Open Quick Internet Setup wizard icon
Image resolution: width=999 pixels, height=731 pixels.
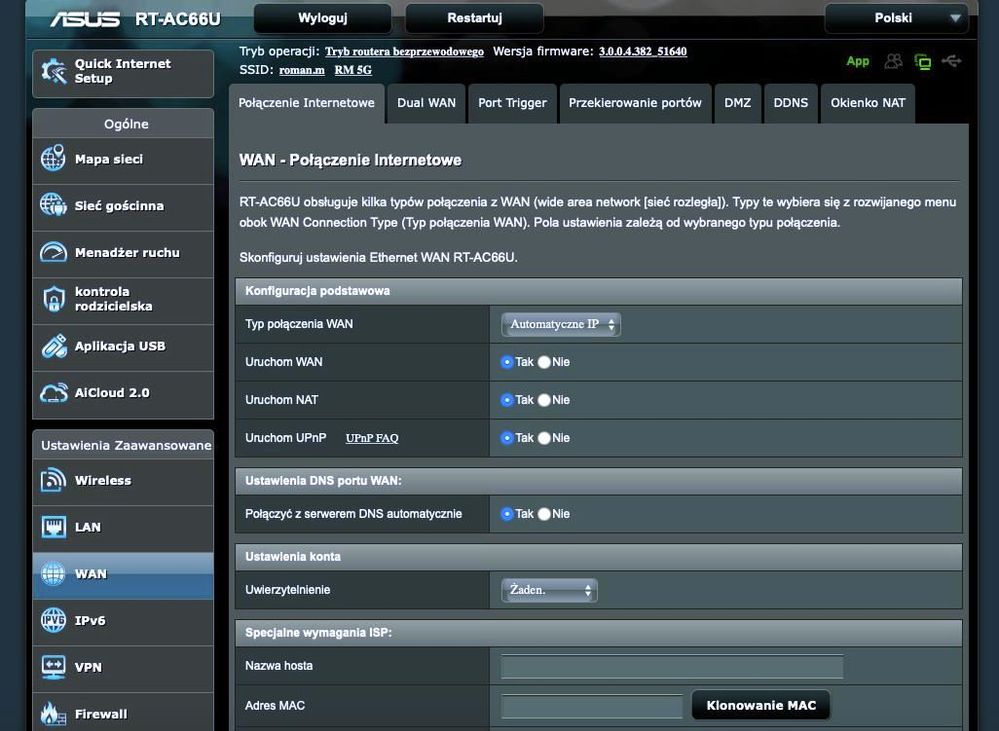[x=54, y=71]
